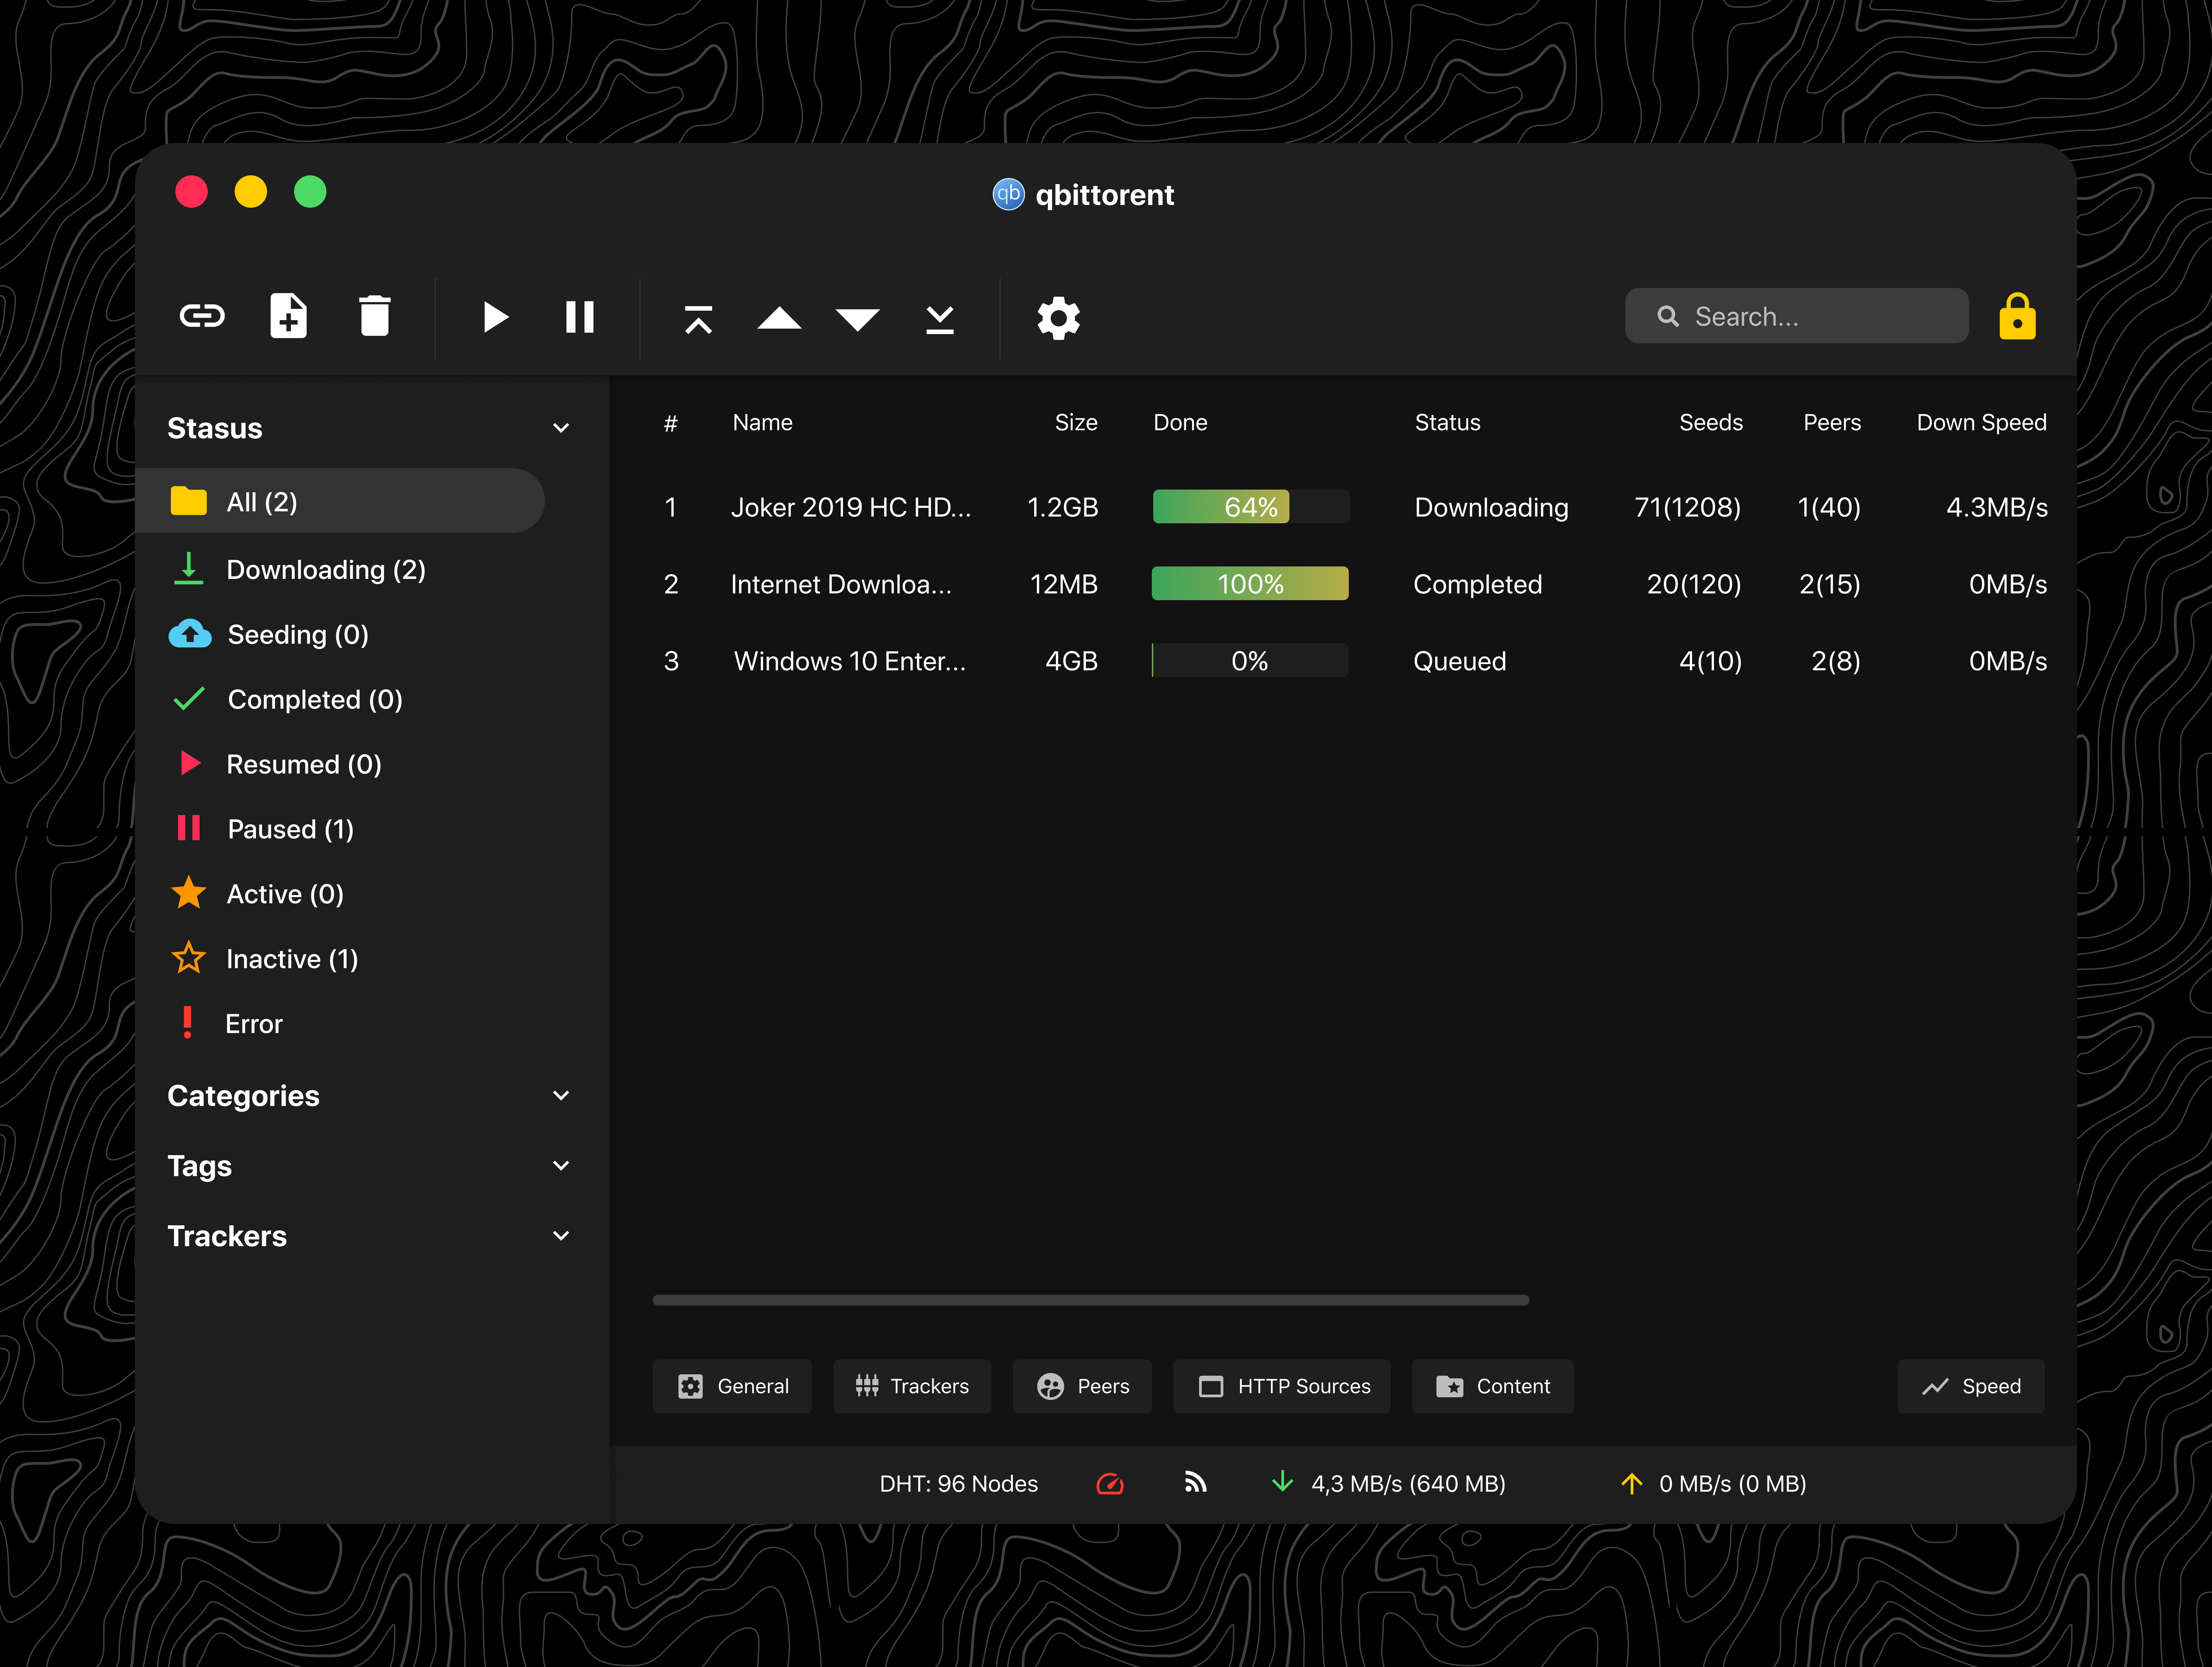Click the add torrent link icon
This screenshot has height=1667, width=2212.
(x=202, y=317)
